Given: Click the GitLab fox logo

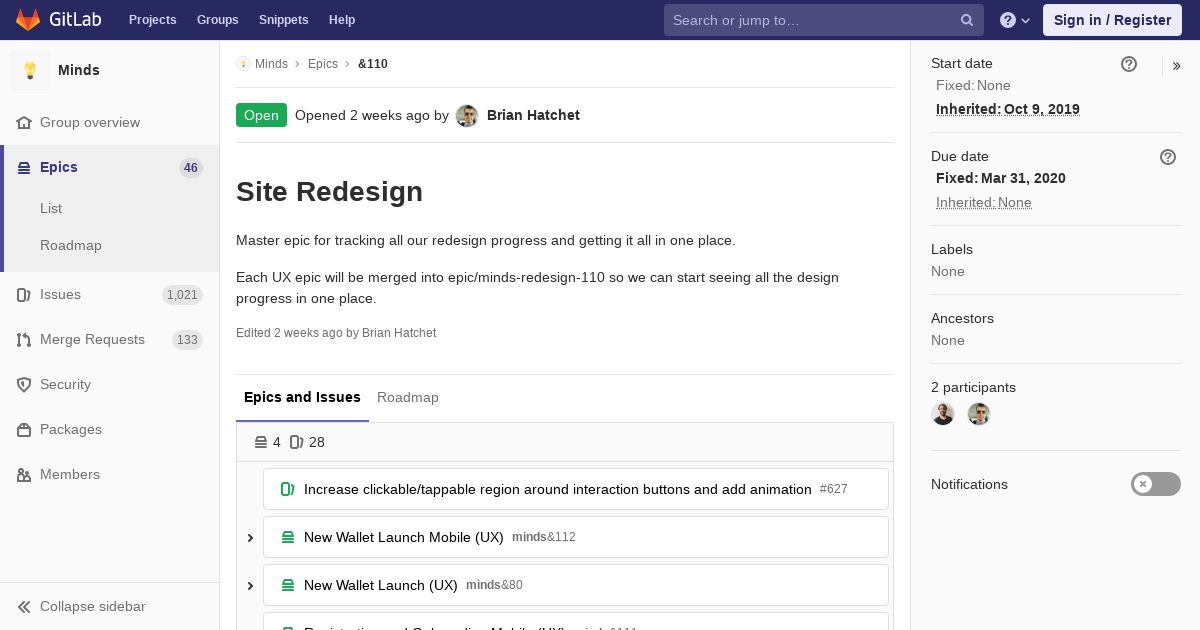Looking at the screenshot, I should (28, 20).
